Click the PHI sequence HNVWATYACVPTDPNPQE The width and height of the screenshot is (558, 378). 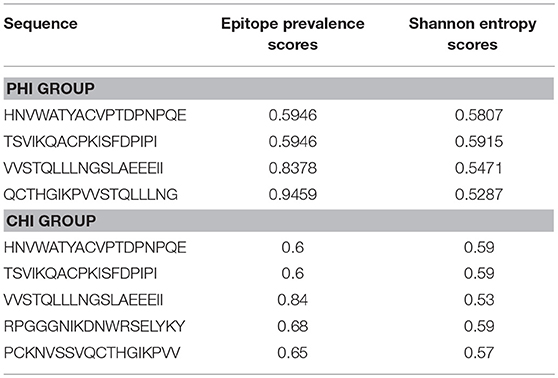[95, 115]
